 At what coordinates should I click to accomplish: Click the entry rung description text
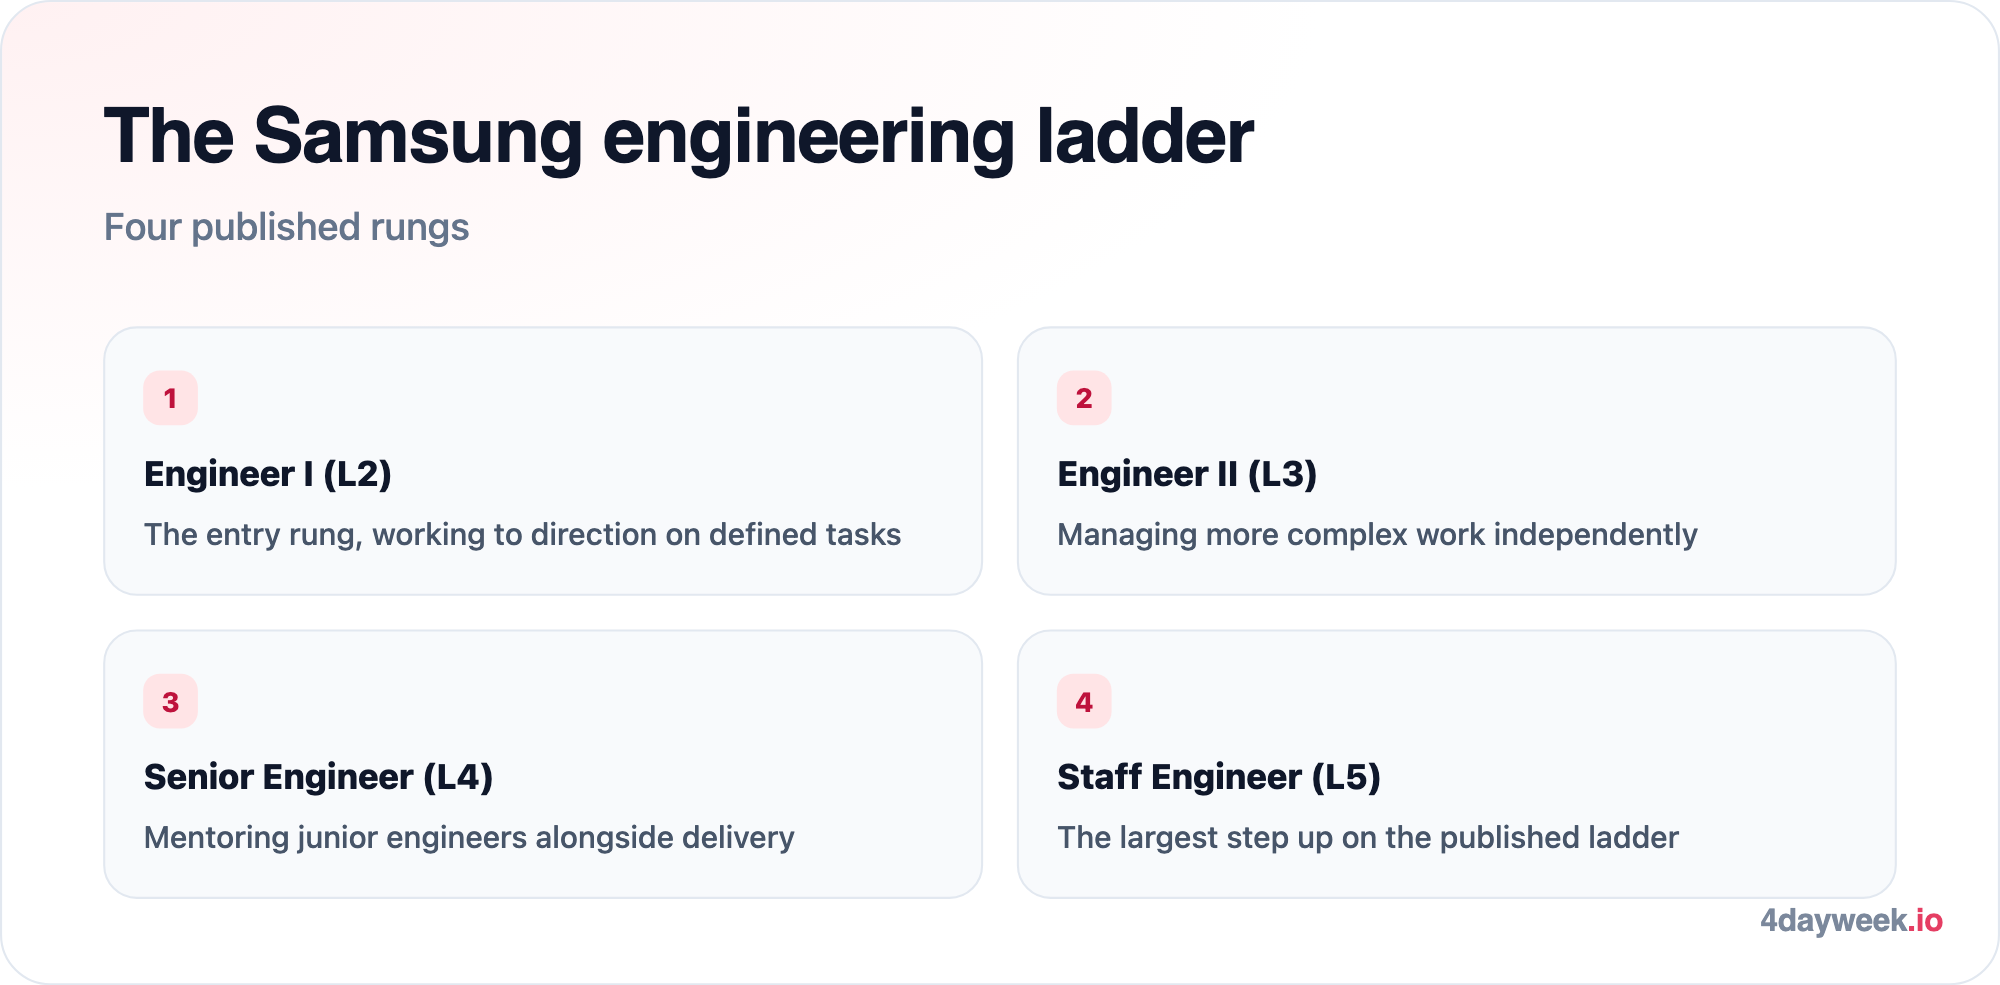click(522, 535)
